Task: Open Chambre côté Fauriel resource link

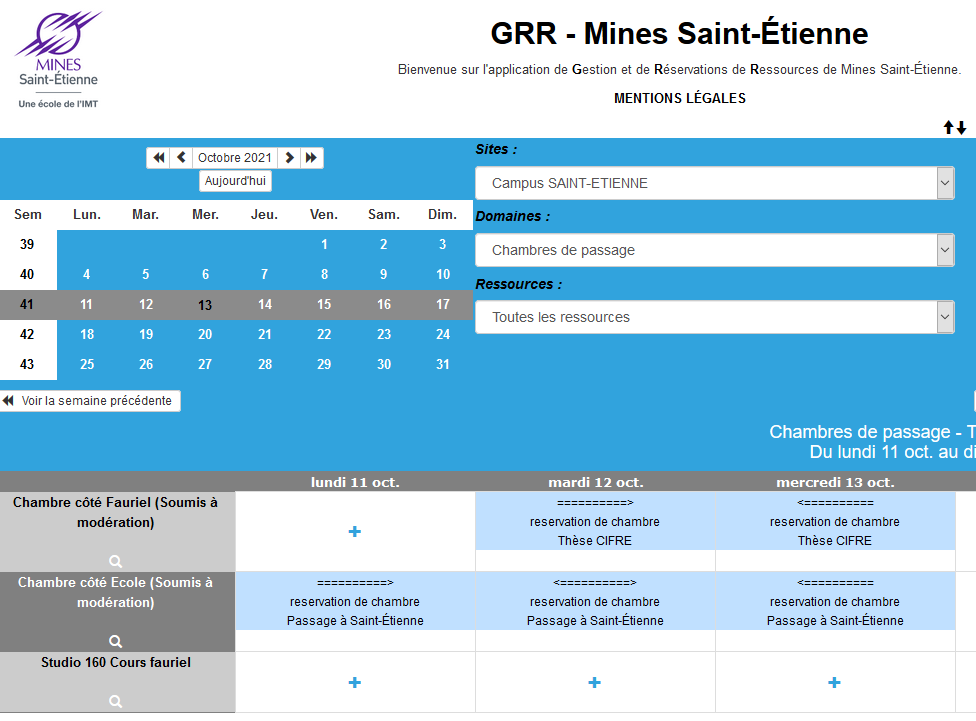Action: click(x=115, y=512)
